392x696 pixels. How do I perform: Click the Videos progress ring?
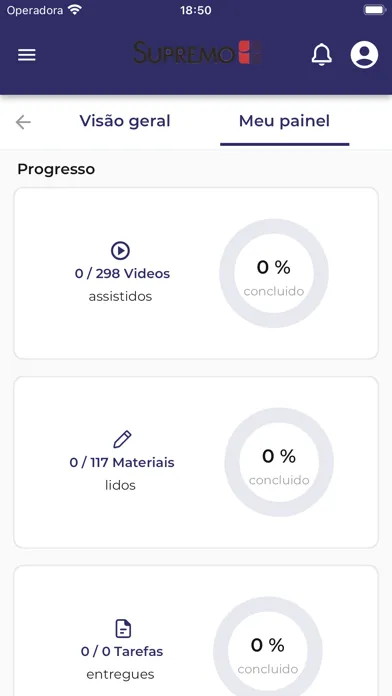tap(274, 273)
